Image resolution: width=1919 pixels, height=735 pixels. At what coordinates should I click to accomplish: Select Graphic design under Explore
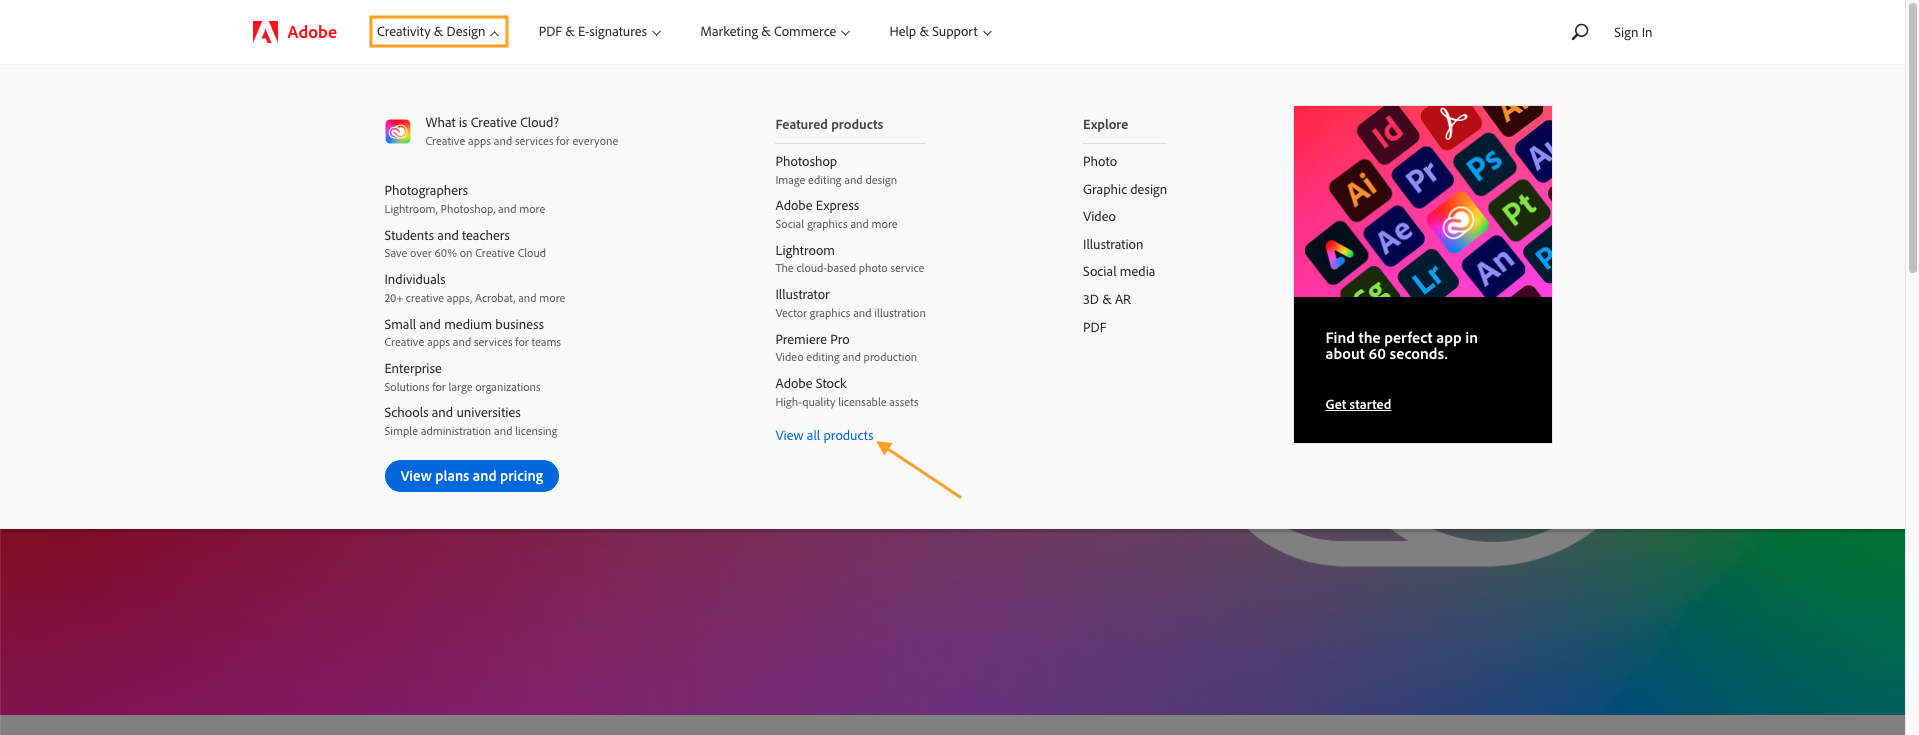pyautogui.click(x=1125, y=189)
